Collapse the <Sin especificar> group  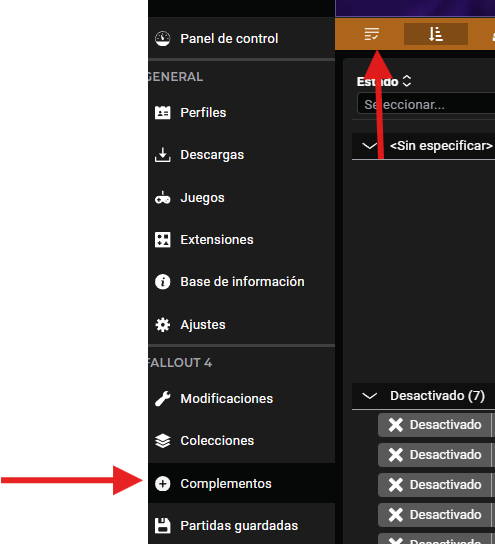pyautogui.click(x=369, y=146)
